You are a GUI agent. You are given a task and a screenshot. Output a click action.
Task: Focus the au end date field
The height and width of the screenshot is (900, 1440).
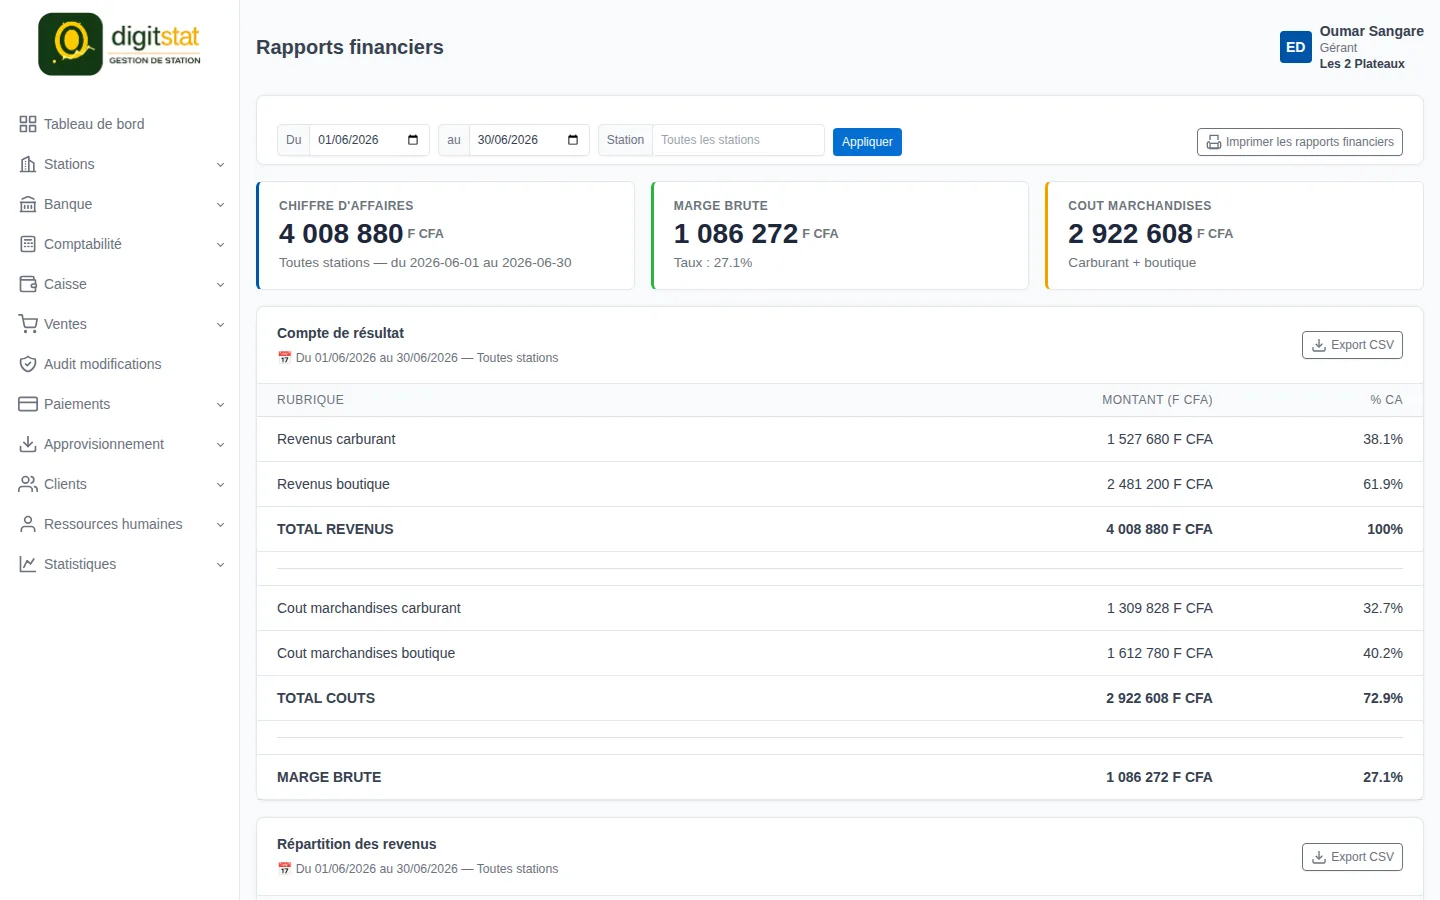(x=529, y=140)
